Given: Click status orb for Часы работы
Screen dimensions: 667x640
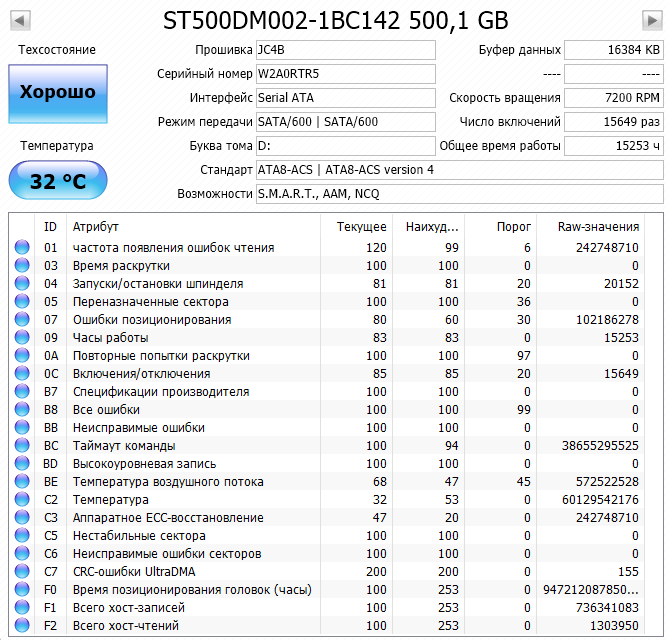Looking at the screenshot, I should 22,337.
